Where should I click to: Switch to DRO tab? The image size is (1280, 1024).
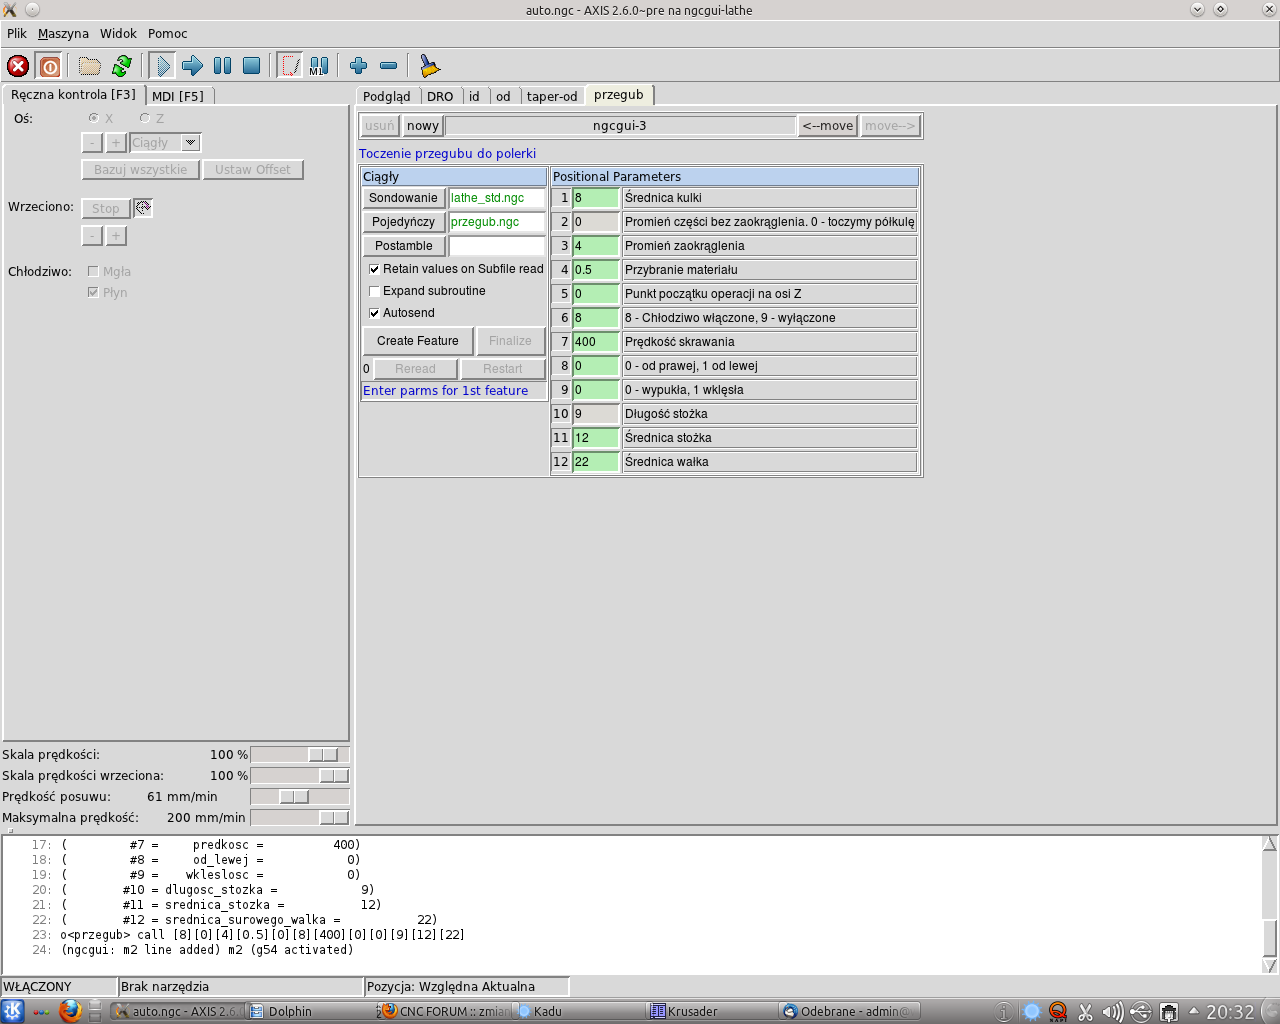[x=440, y=96]
